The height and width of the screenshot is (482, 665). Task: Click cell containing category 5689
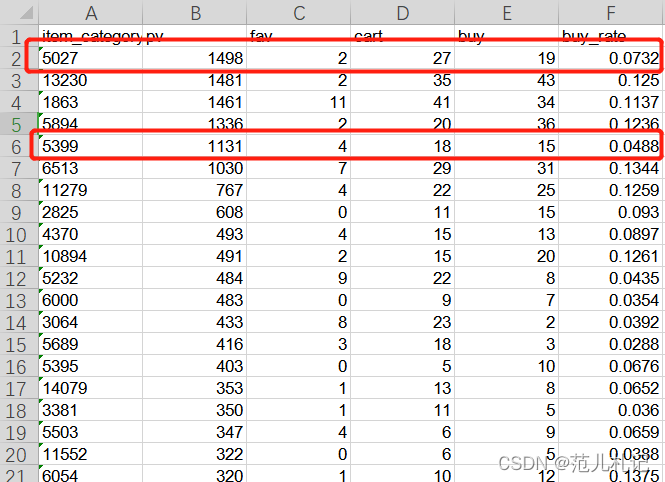click(91, 344)
